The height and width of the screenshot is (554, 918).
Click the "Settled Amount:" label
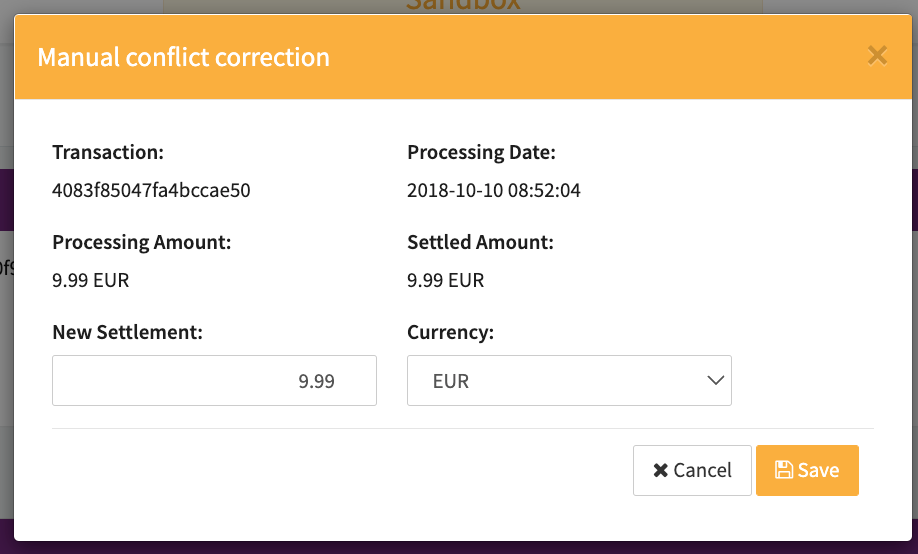pyautogui.click(x=480, y=242)
